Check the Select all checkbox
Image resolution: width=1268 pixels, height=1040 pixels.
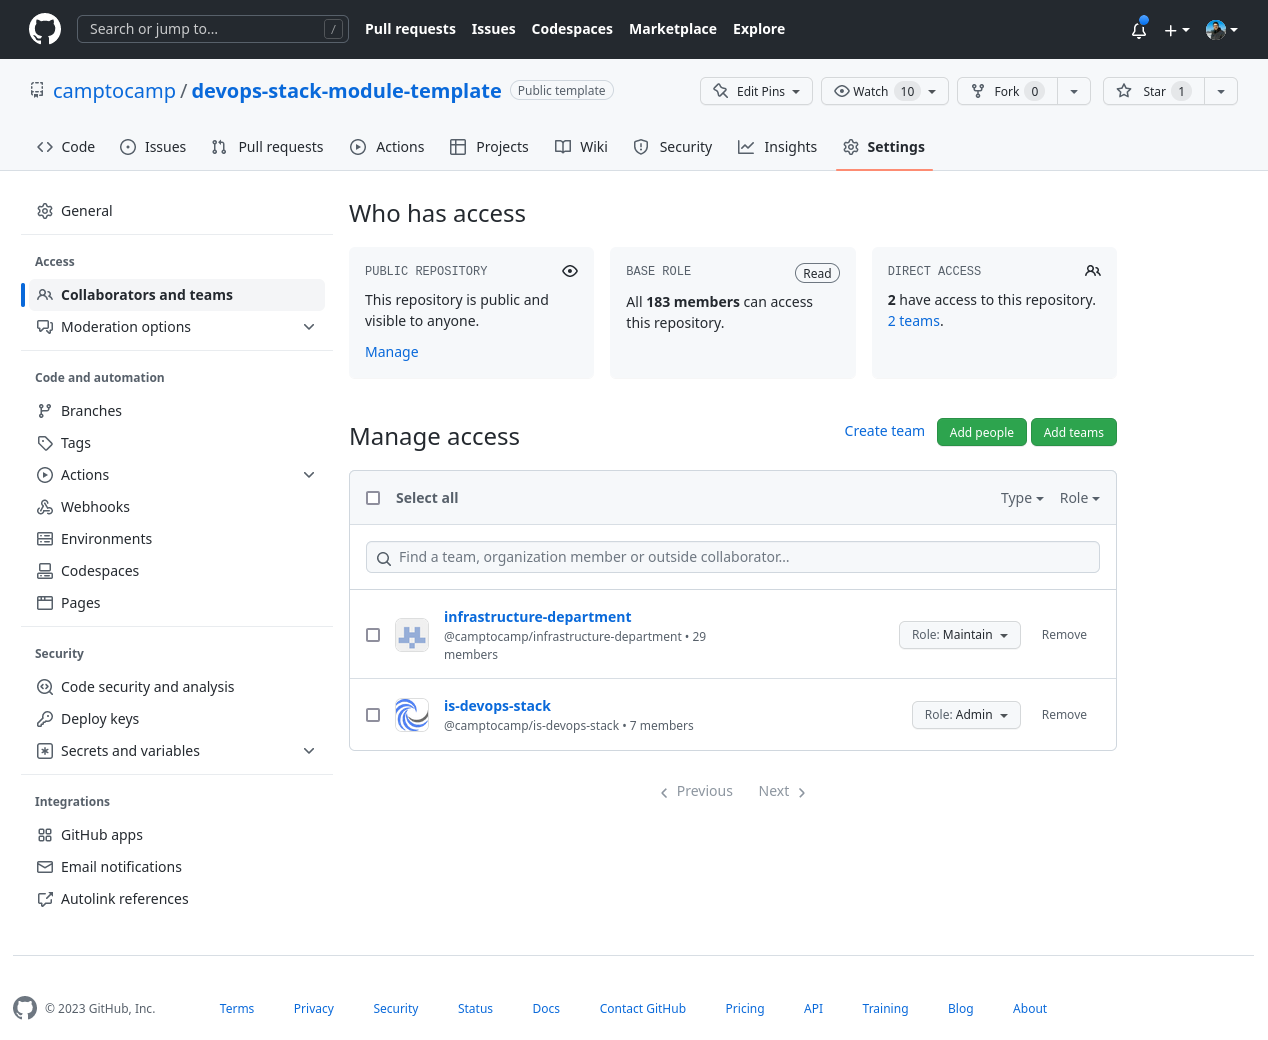(x=373, y=498)
